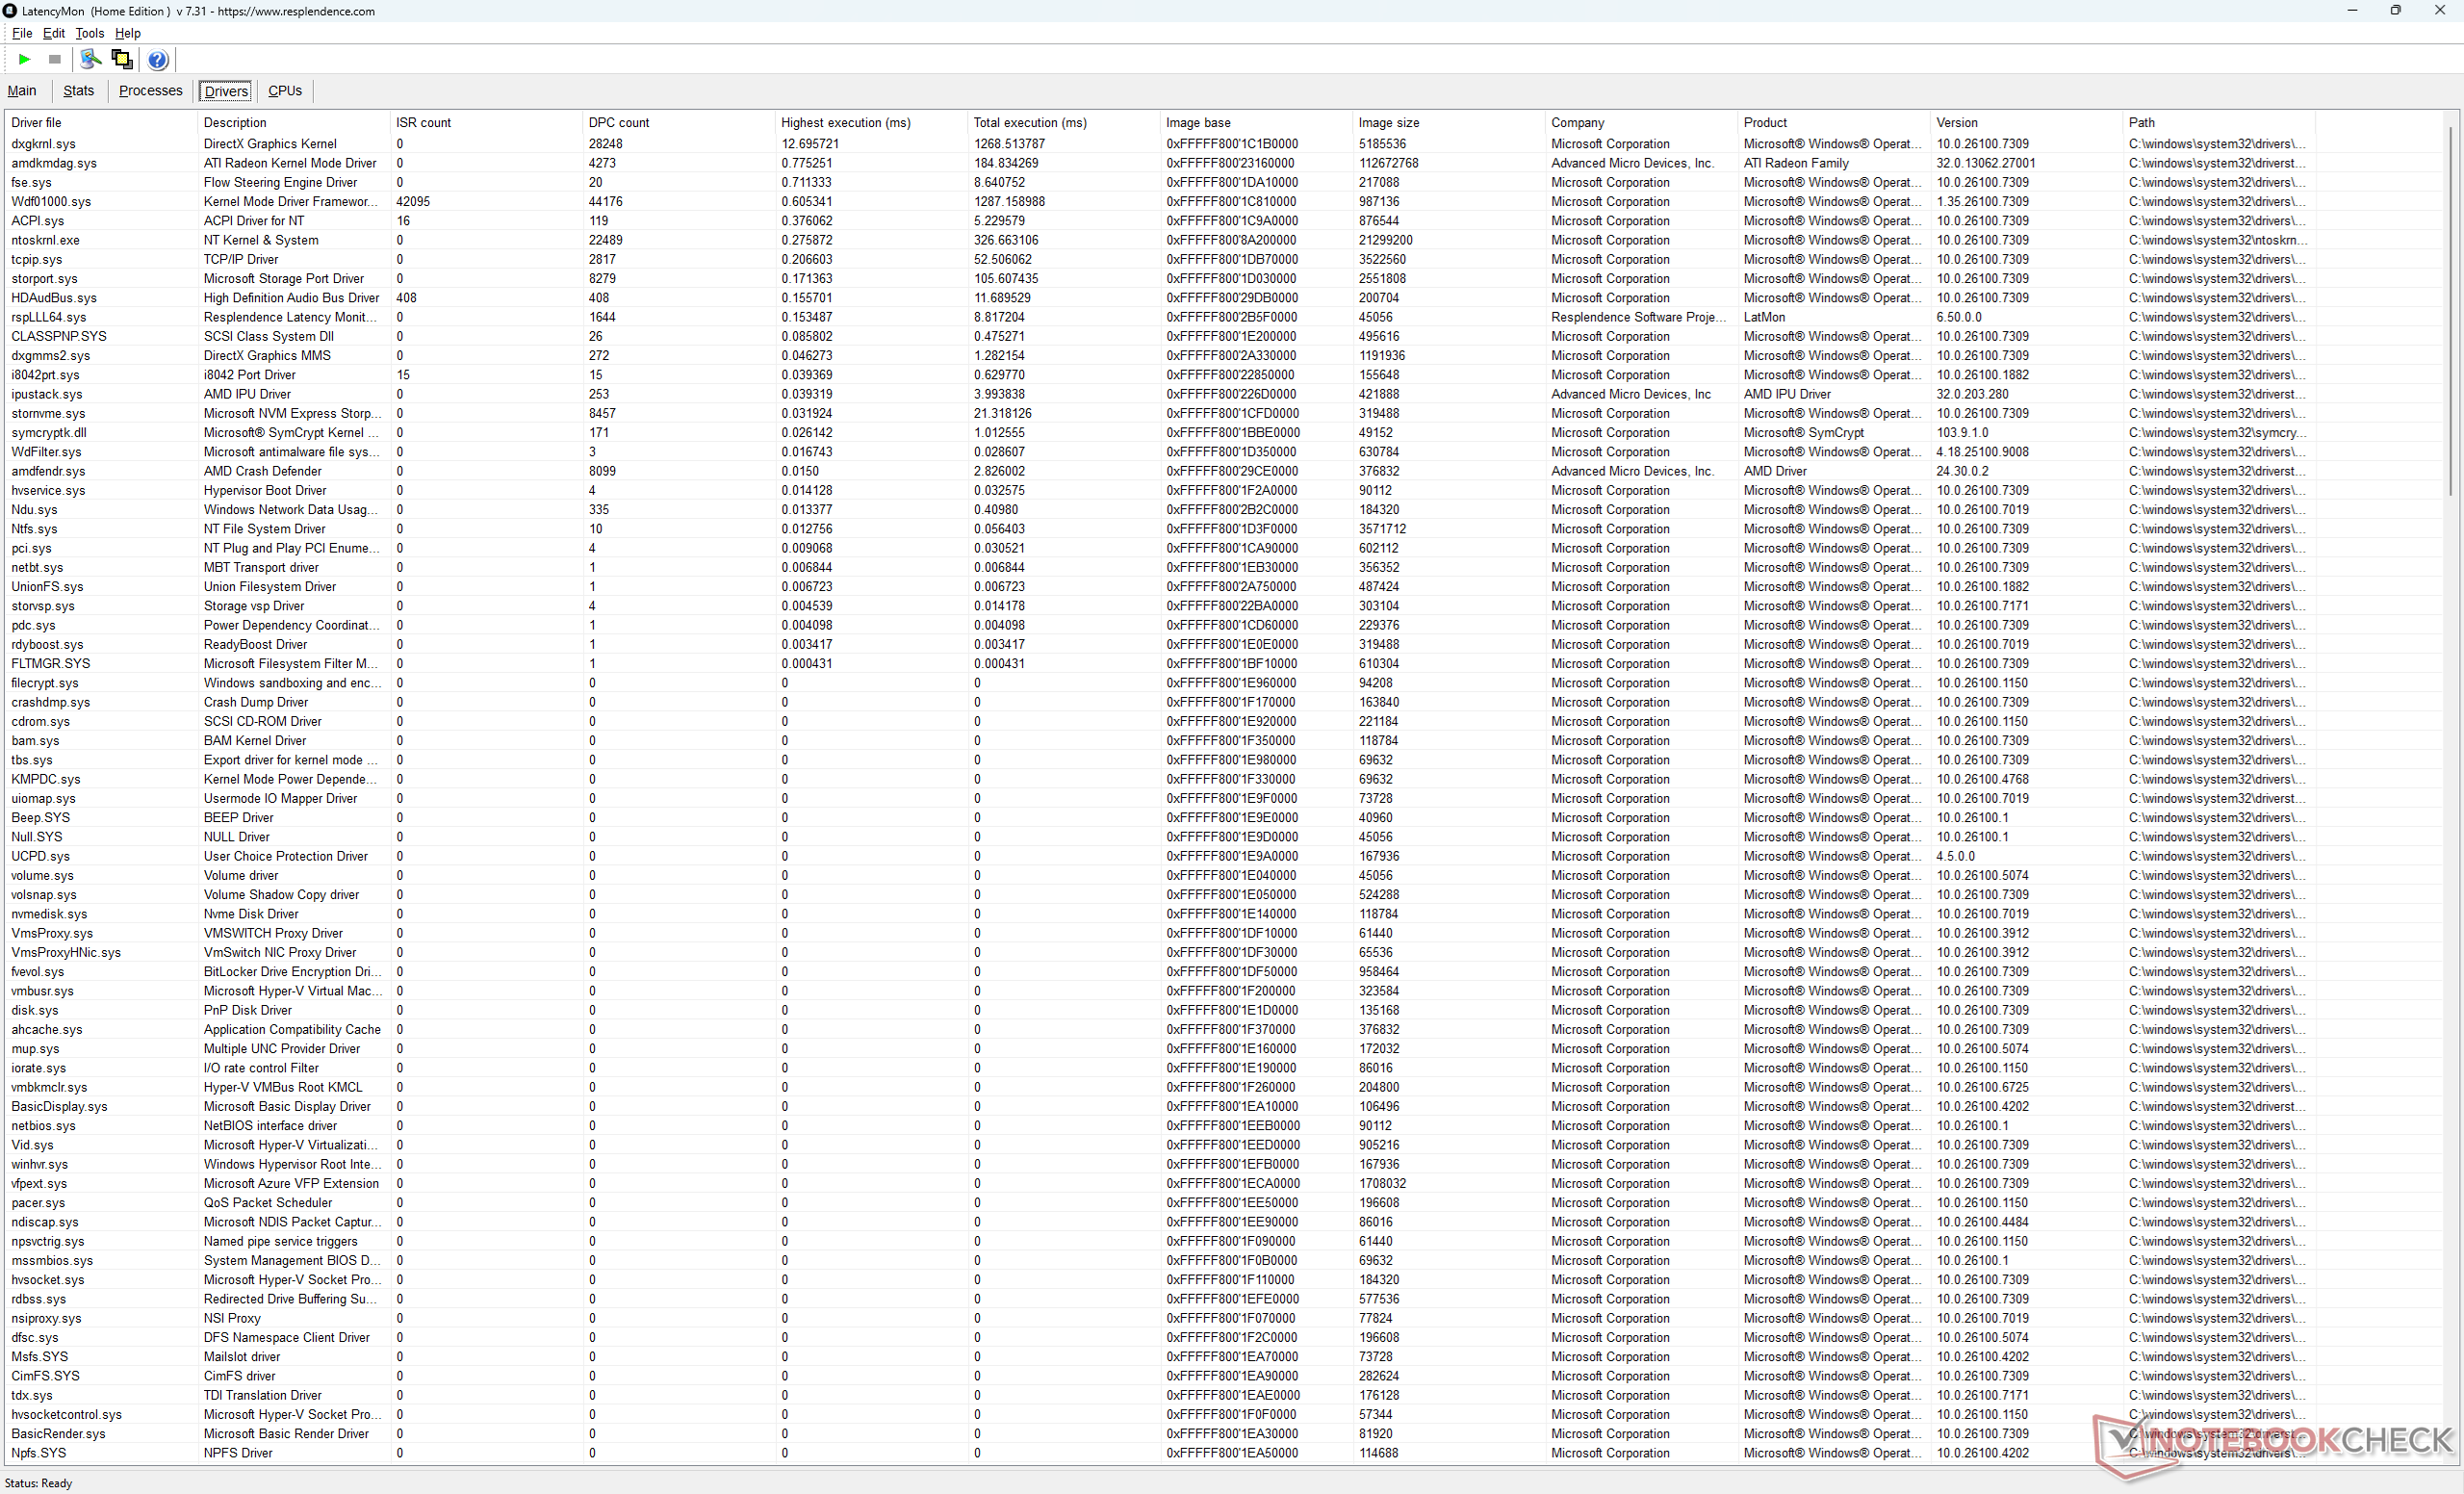Image resolution: width=2464 pixels, height=1494 pixels.
Task: Click the overlapping yellow squares toolbar icon
Action: (122, 60)
